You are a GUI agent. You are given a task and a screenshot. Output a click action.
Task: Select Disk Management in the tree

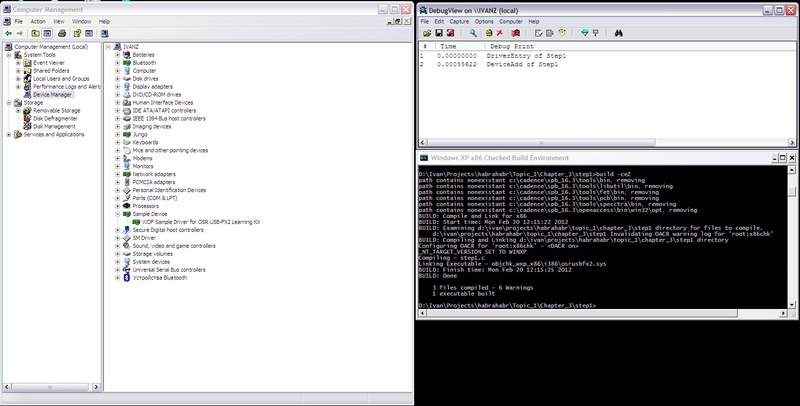[54, 126]
